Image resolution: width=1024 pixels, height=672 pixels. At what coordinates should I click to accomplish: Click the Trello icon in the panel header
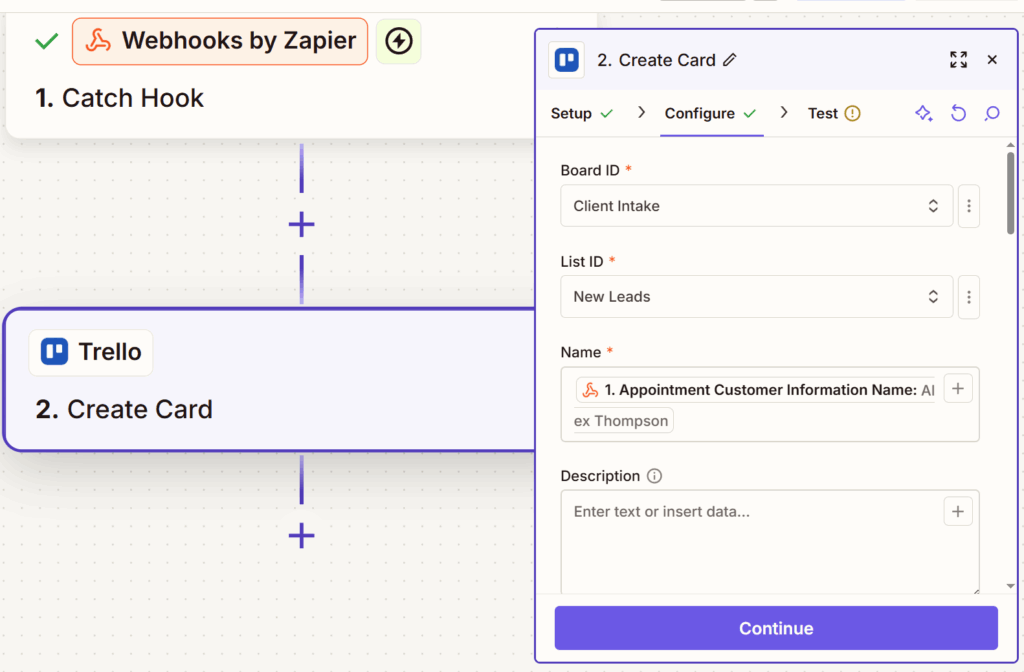pos(566,60)
